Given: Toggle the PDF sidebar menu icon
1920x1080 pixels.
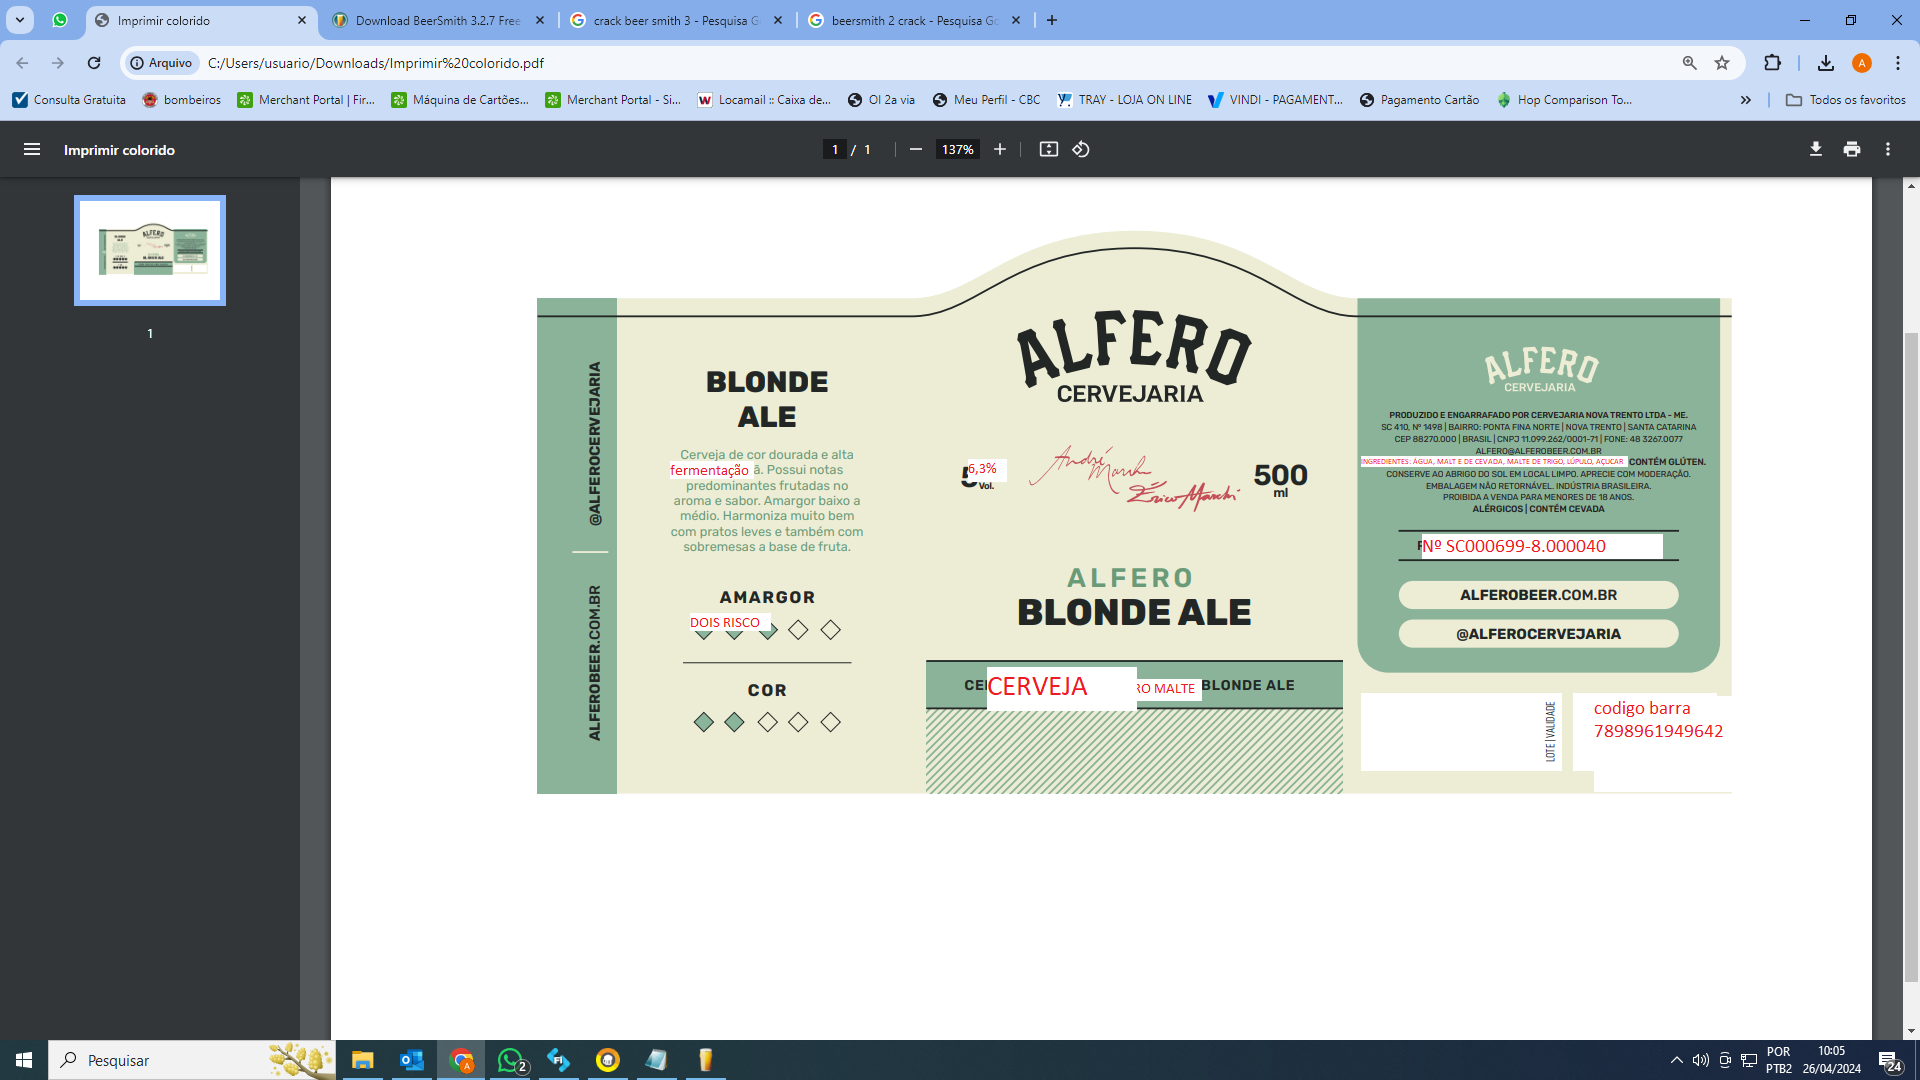Looking at the screenshot, I should coord(32,149).
